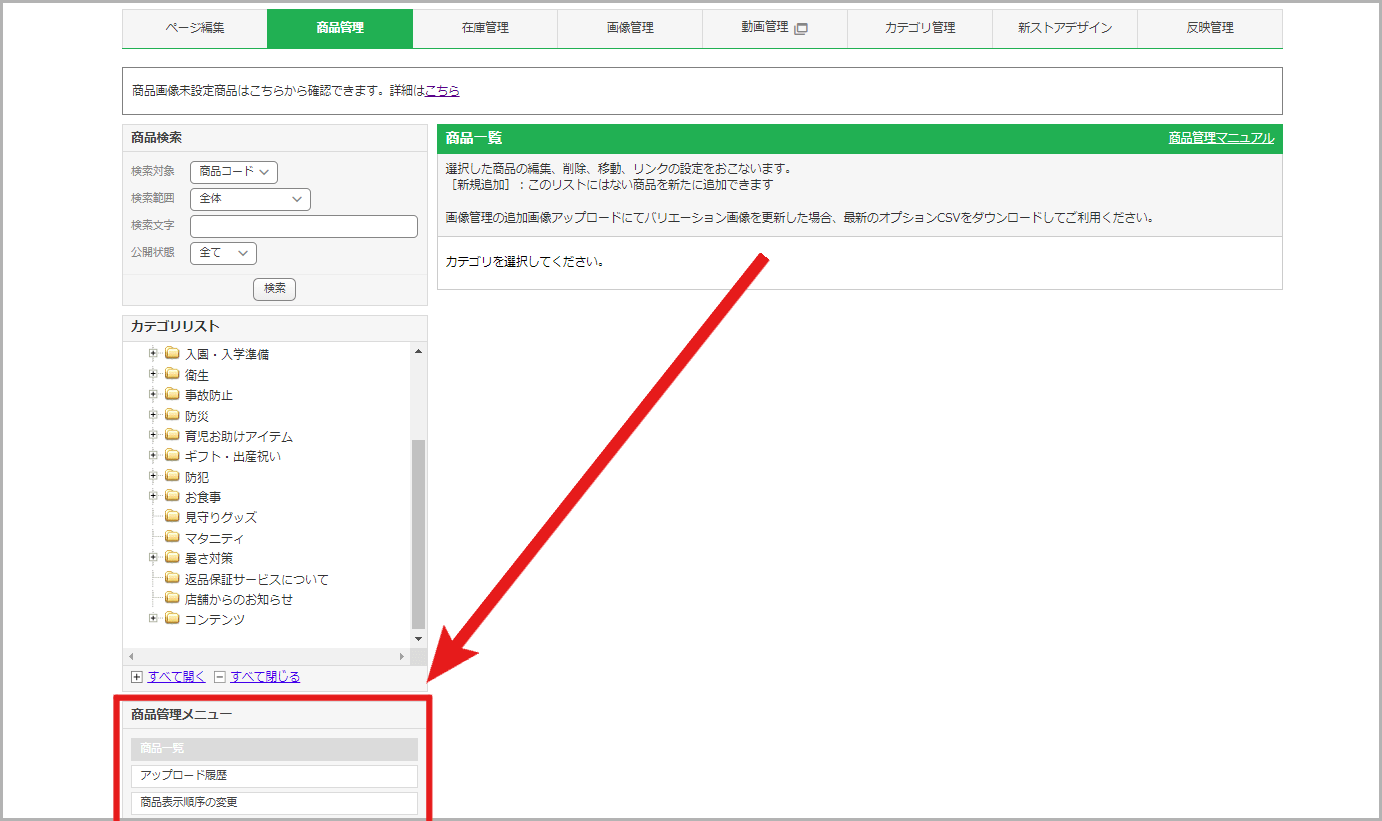Select the 返品保証サービスについて category

click(257, 580)
